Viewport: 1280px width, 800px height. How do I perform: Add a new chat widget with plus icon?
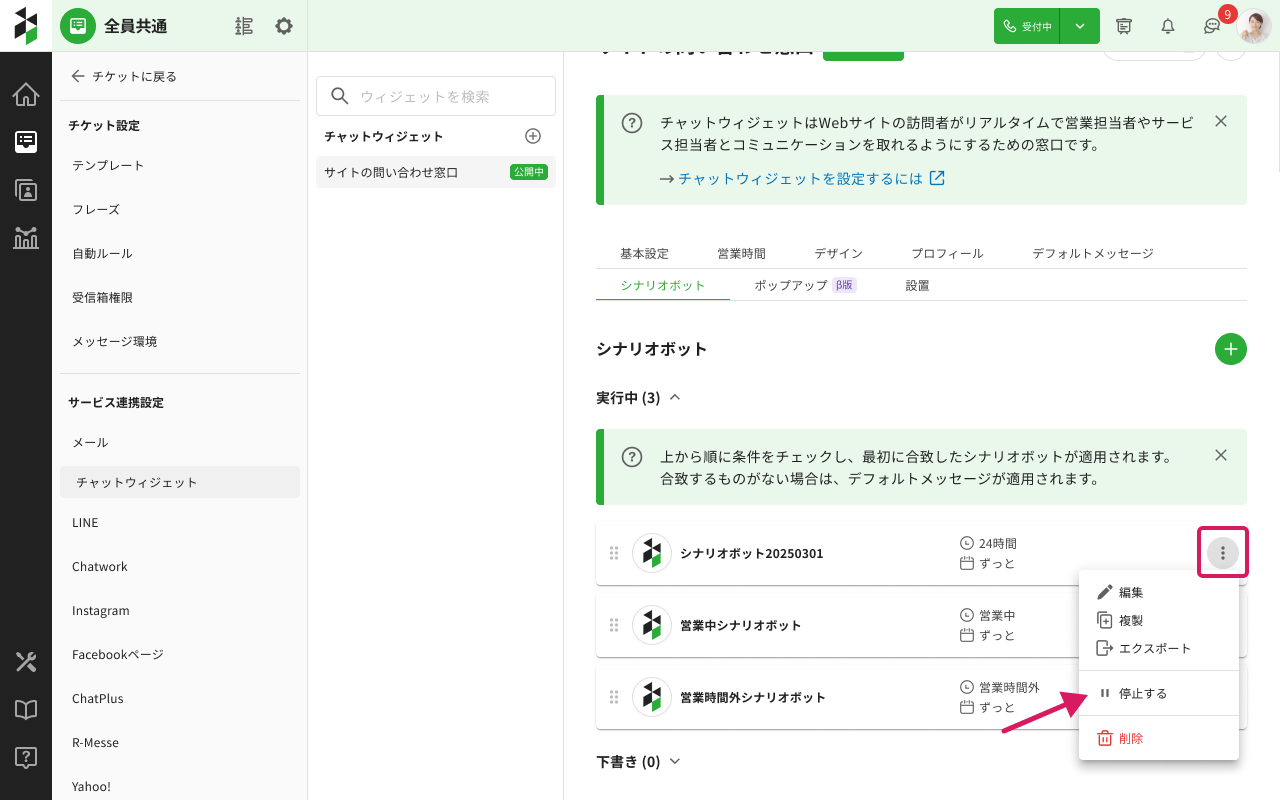pos(533,136)
